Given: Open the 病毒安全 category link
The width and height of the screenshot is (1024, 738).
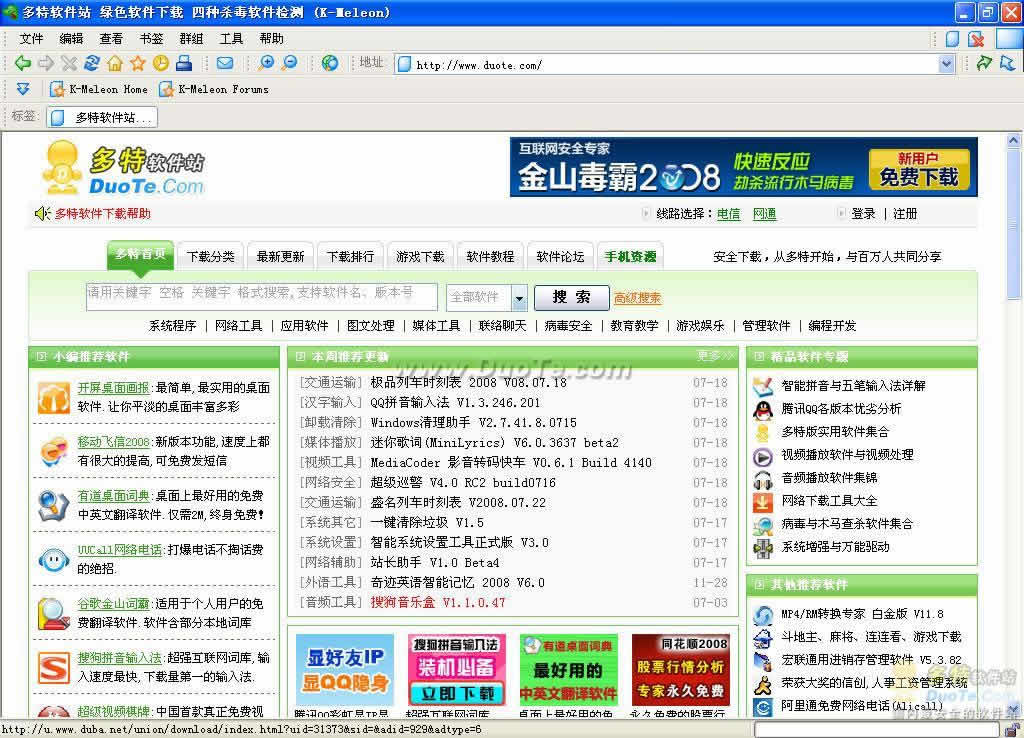Looking at the screenshot, I should (568, 325).
